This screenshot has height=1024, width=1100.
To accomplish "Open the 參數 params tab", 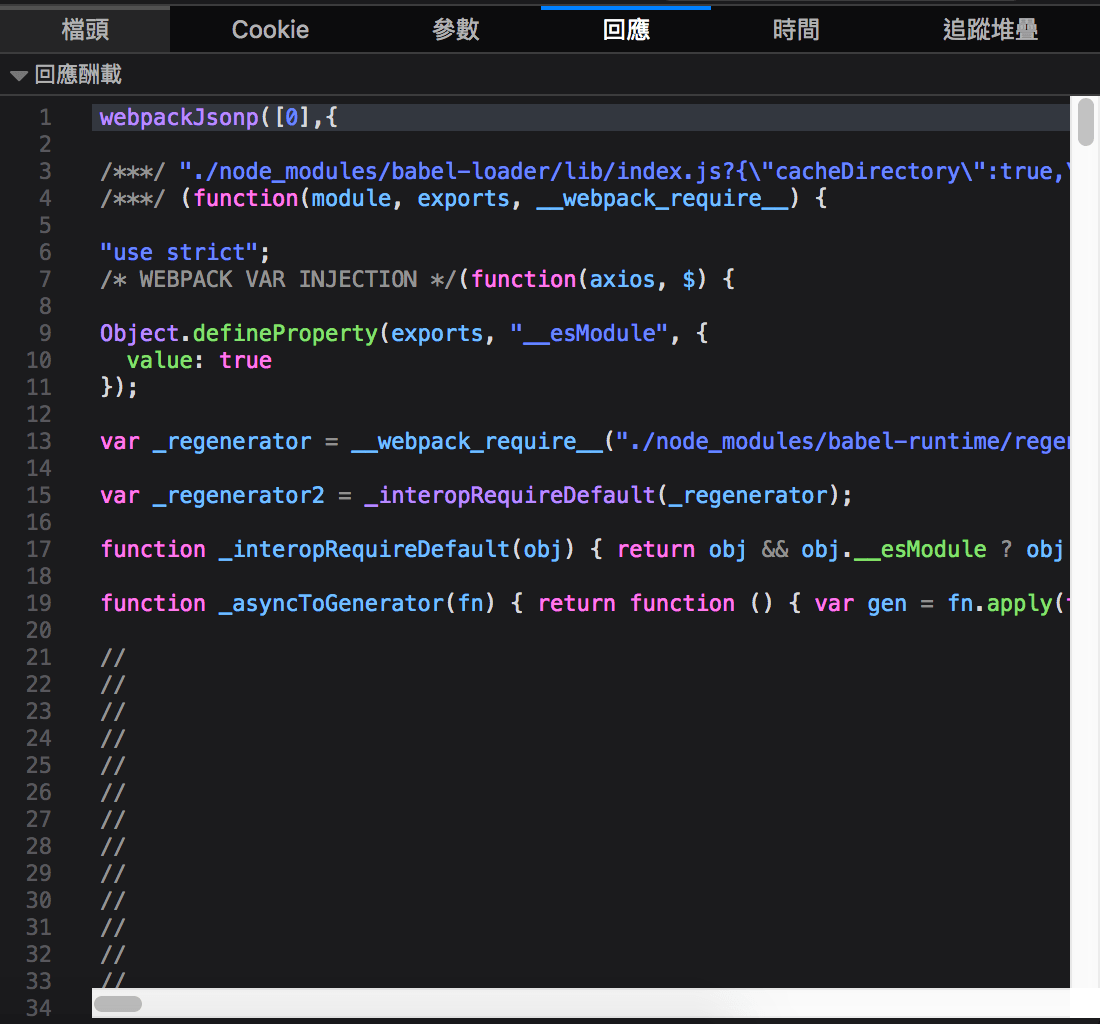I will click(456, 29).
